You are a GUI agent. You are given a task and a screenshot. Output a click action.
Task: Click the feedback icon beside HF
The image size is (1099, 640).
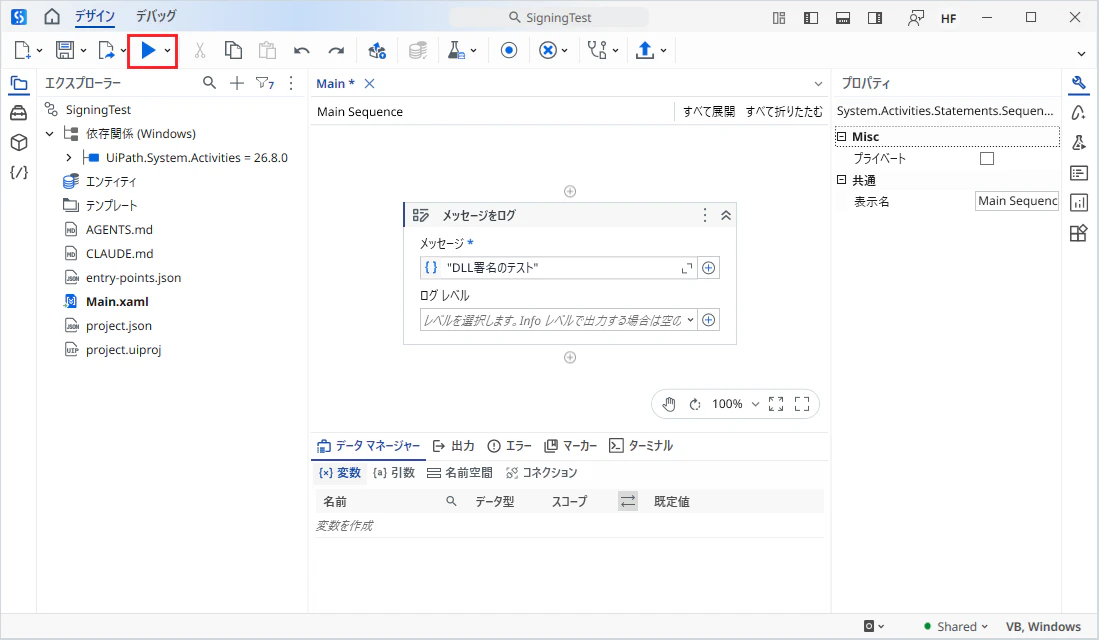point(915,18)
